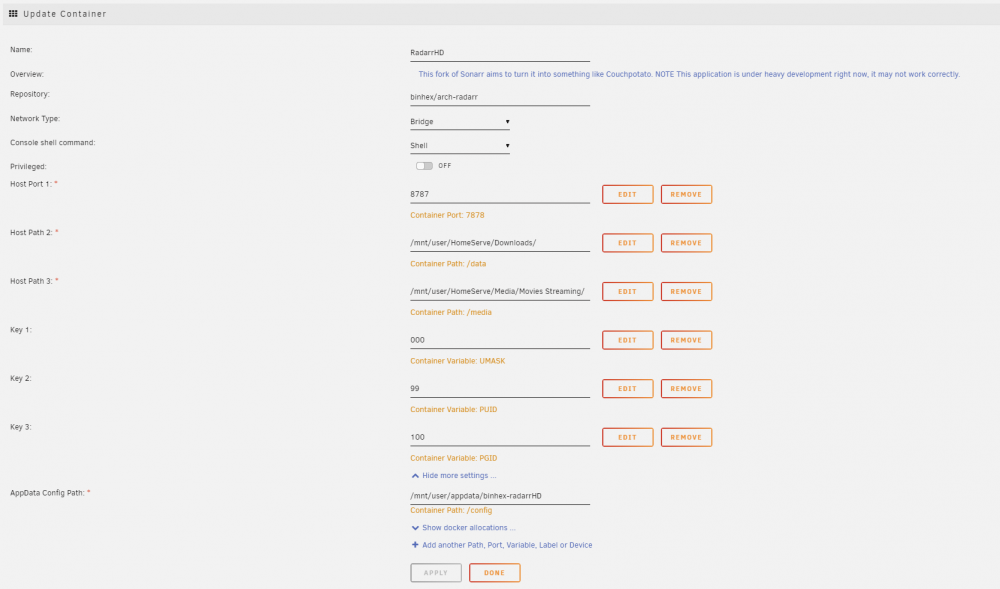Click the Update Container heading
The width and height of the screenshot is (1000, 589).
[x=64, y=13]
